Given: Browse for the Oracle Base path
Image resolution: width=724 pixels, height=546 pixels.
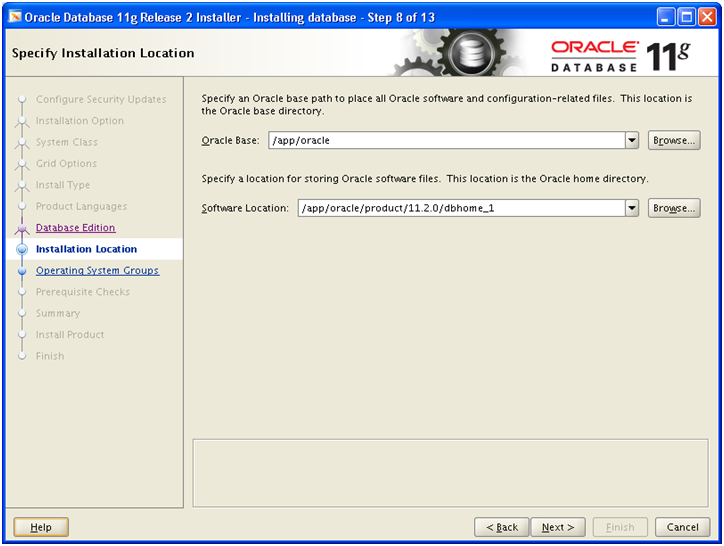Looking at the screenshot, I should click(x=674, y=140).
